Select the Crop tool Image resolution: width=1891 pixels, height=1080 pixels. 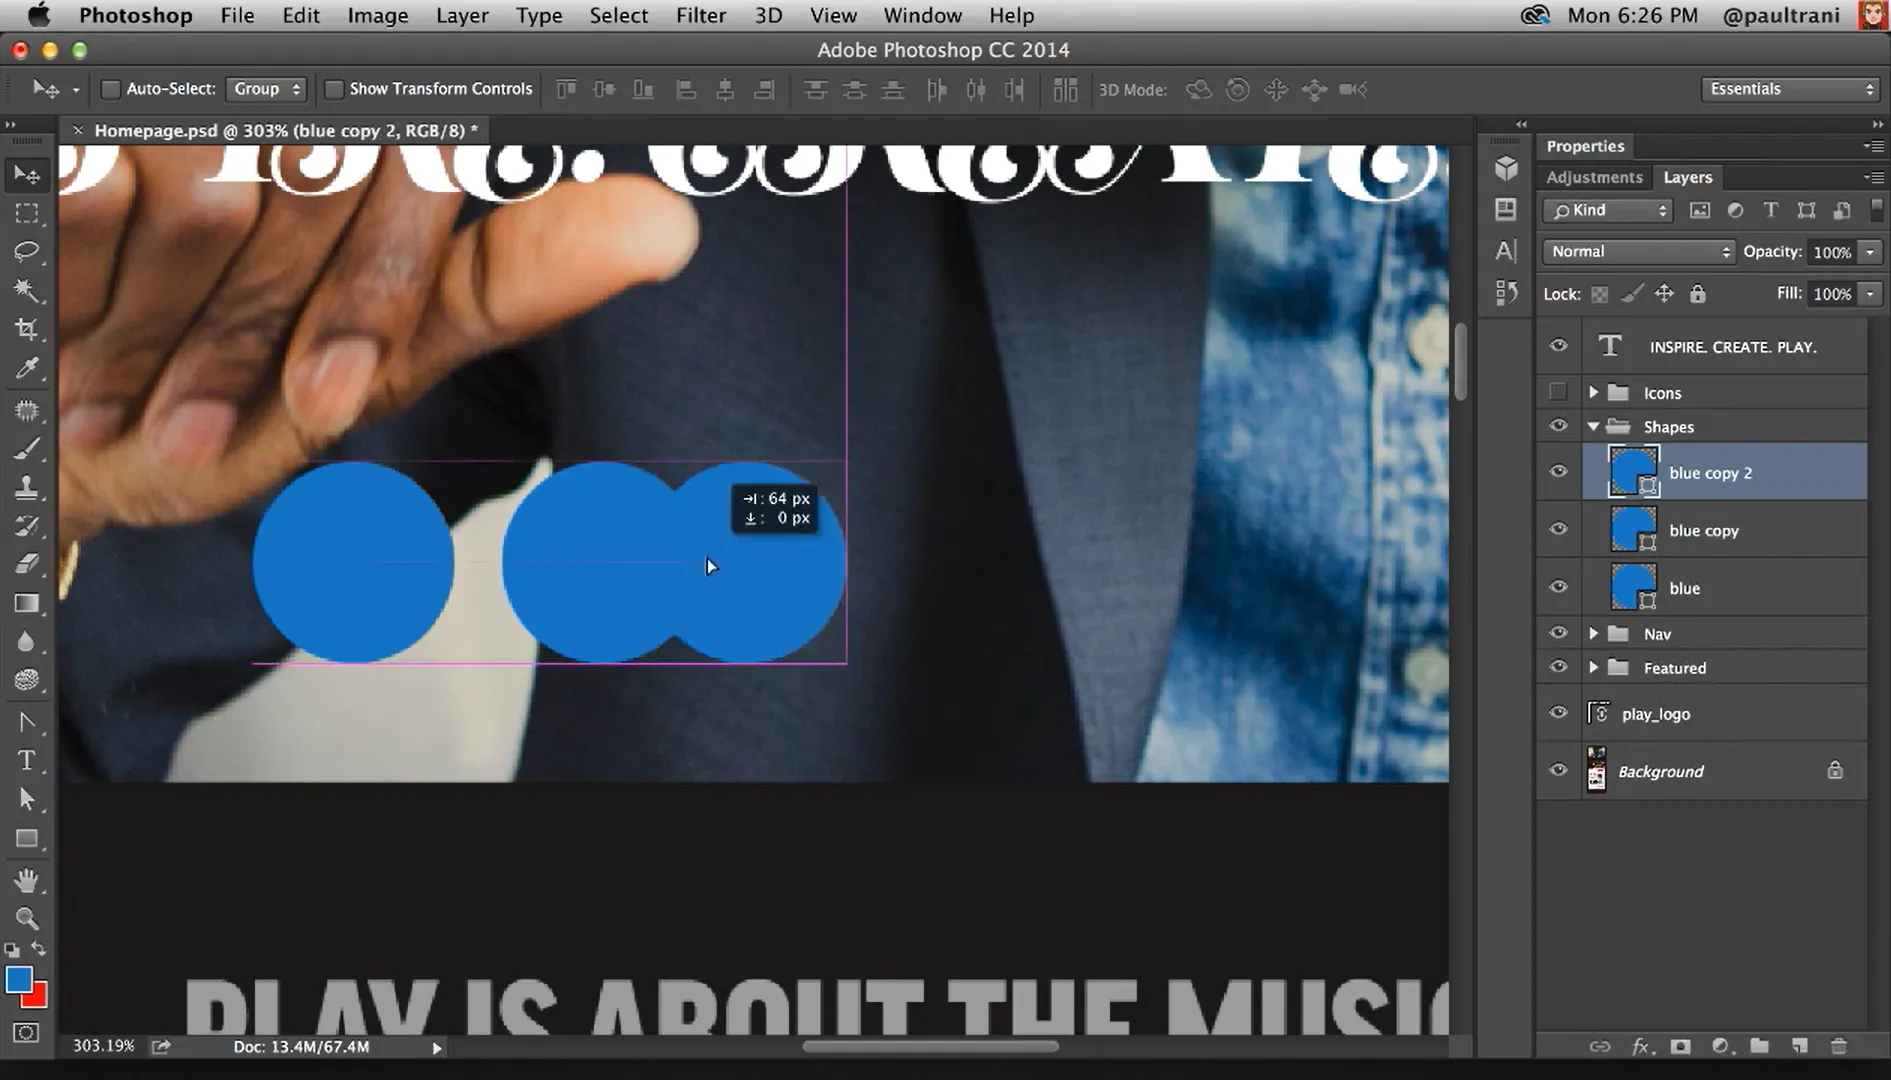click(x=27, y=330)
